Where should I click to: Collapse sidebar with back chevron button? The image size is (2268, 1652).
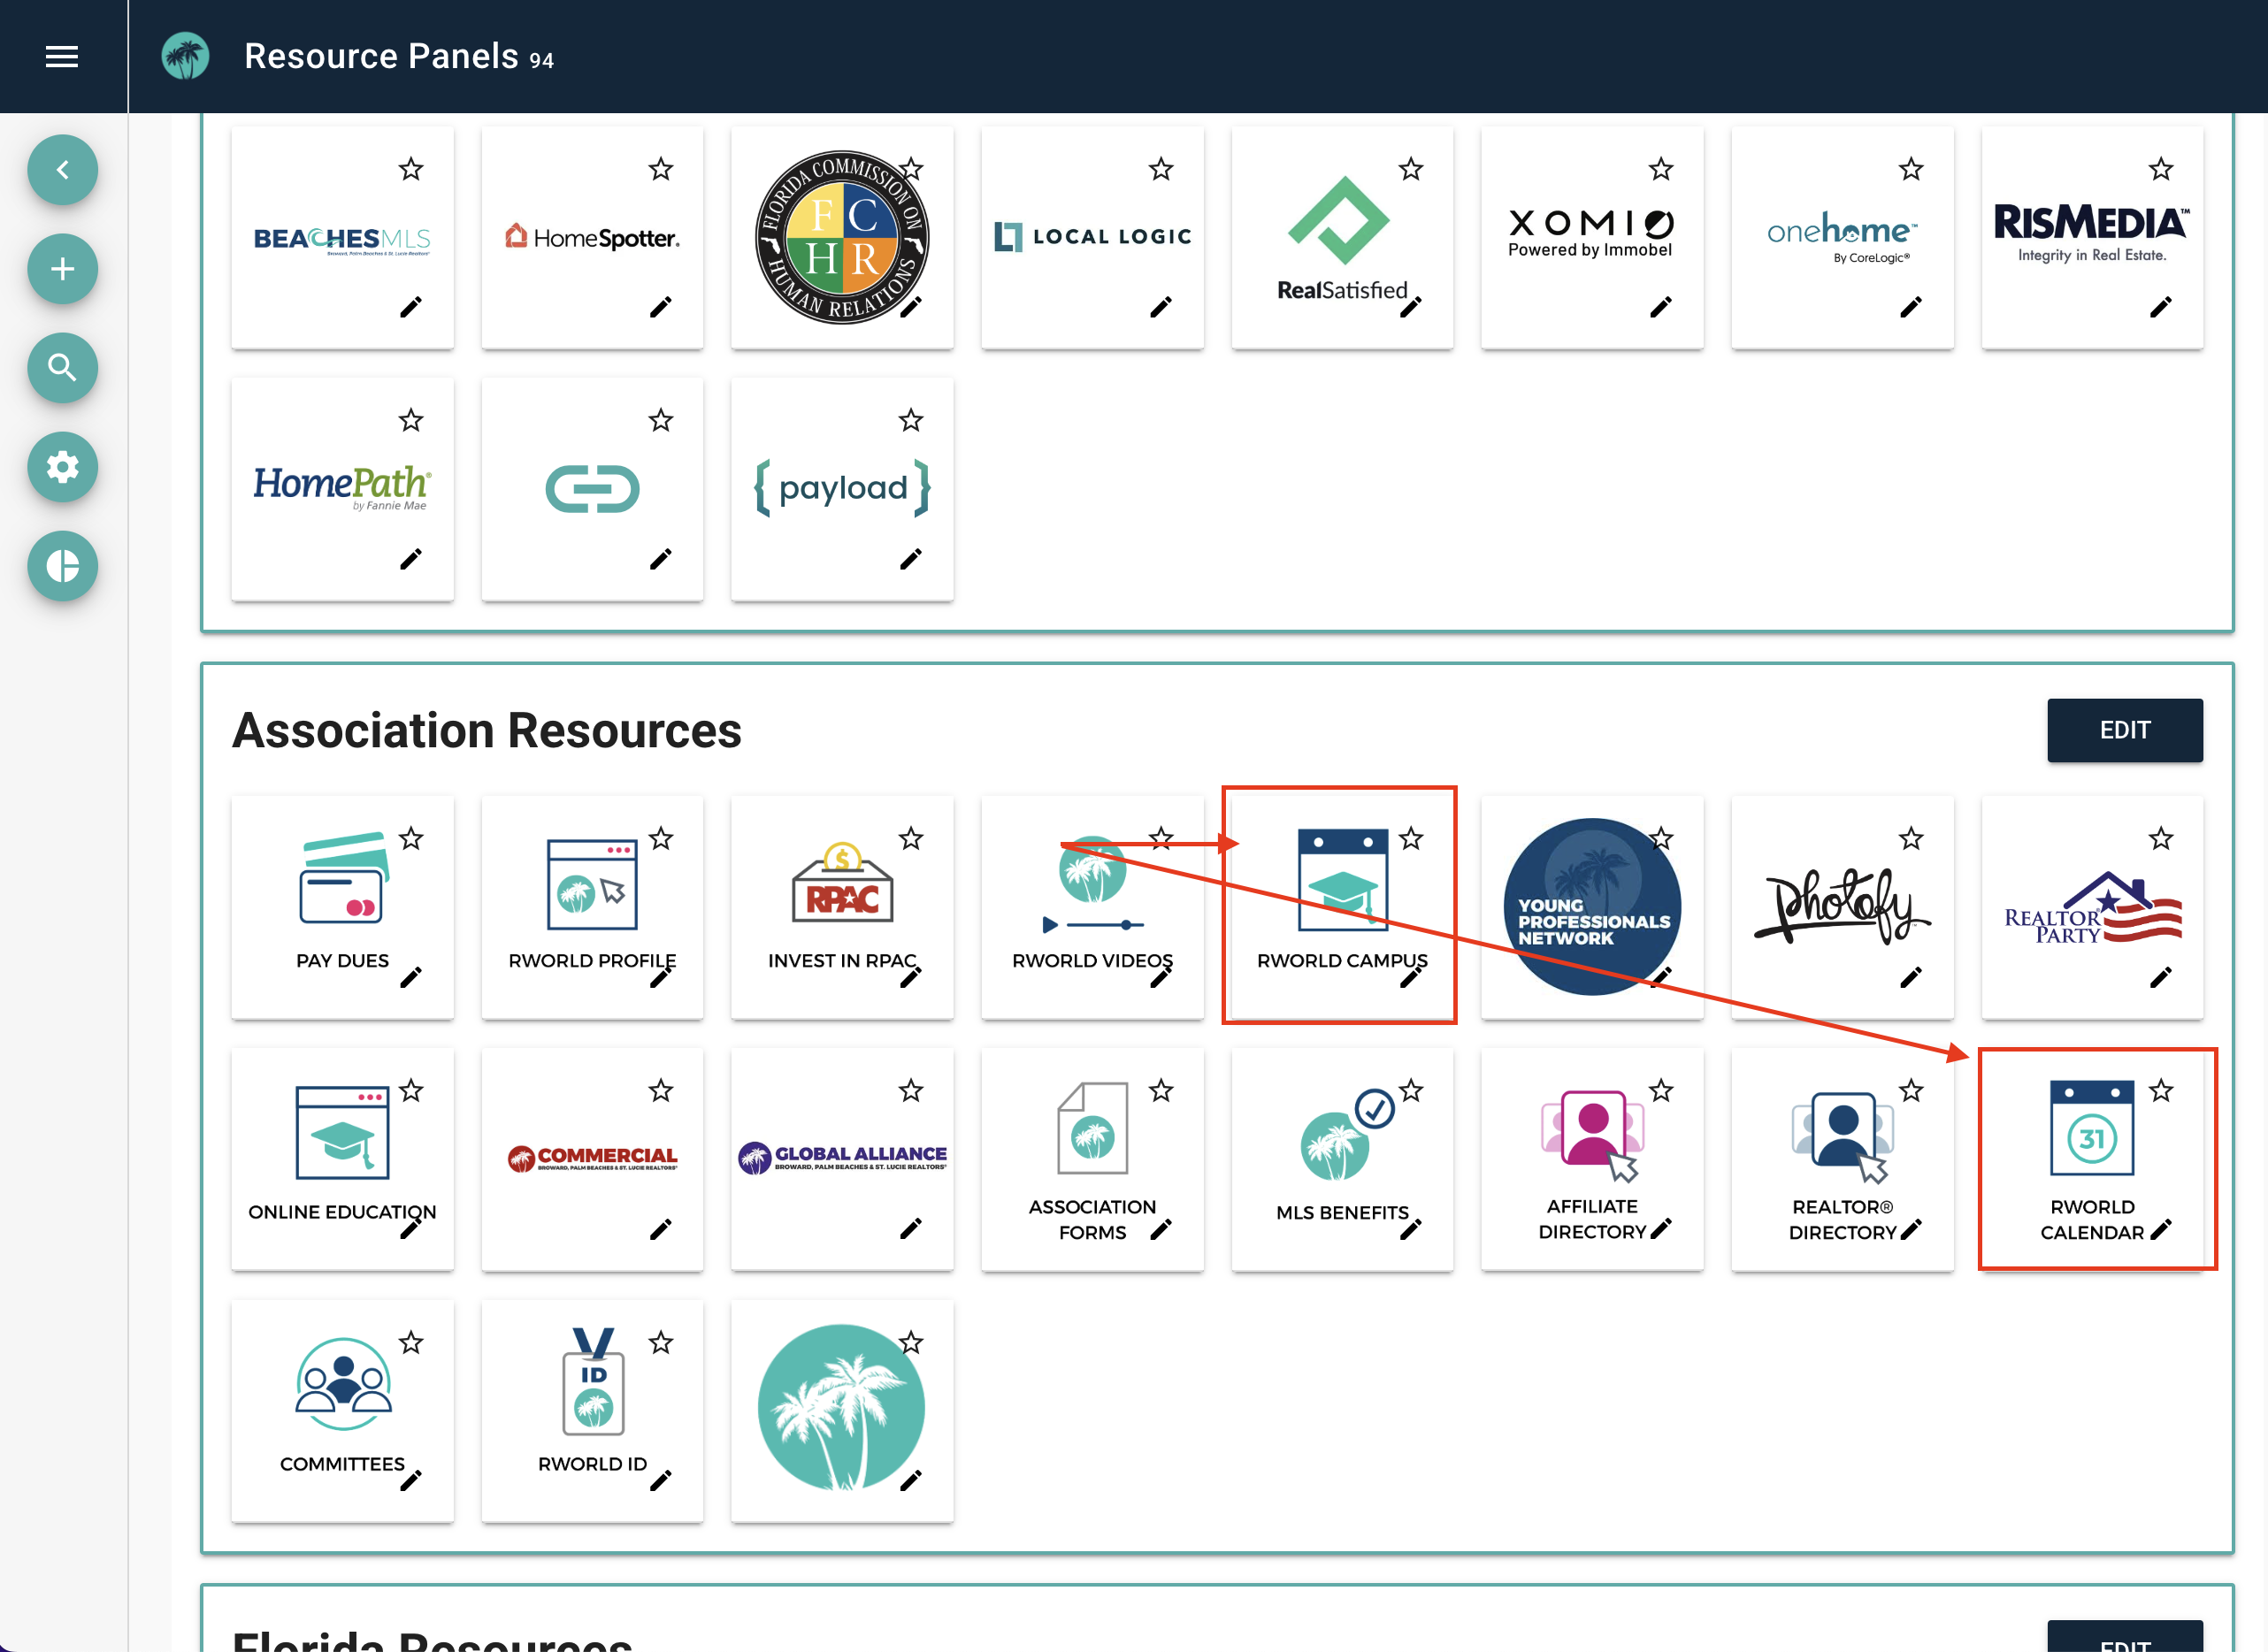pyautogui.click(x=63, y=170)
